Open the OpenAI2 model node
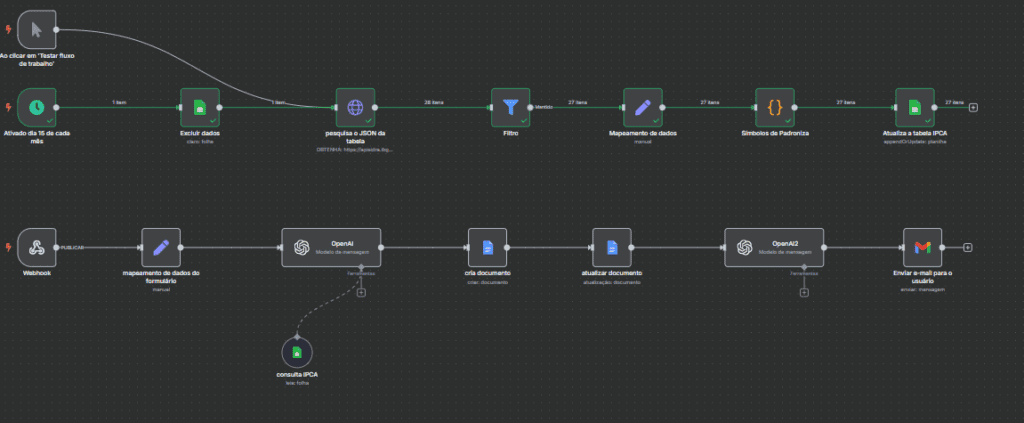The width and height of the screenshot is (1024, 423). pos(774,247)
